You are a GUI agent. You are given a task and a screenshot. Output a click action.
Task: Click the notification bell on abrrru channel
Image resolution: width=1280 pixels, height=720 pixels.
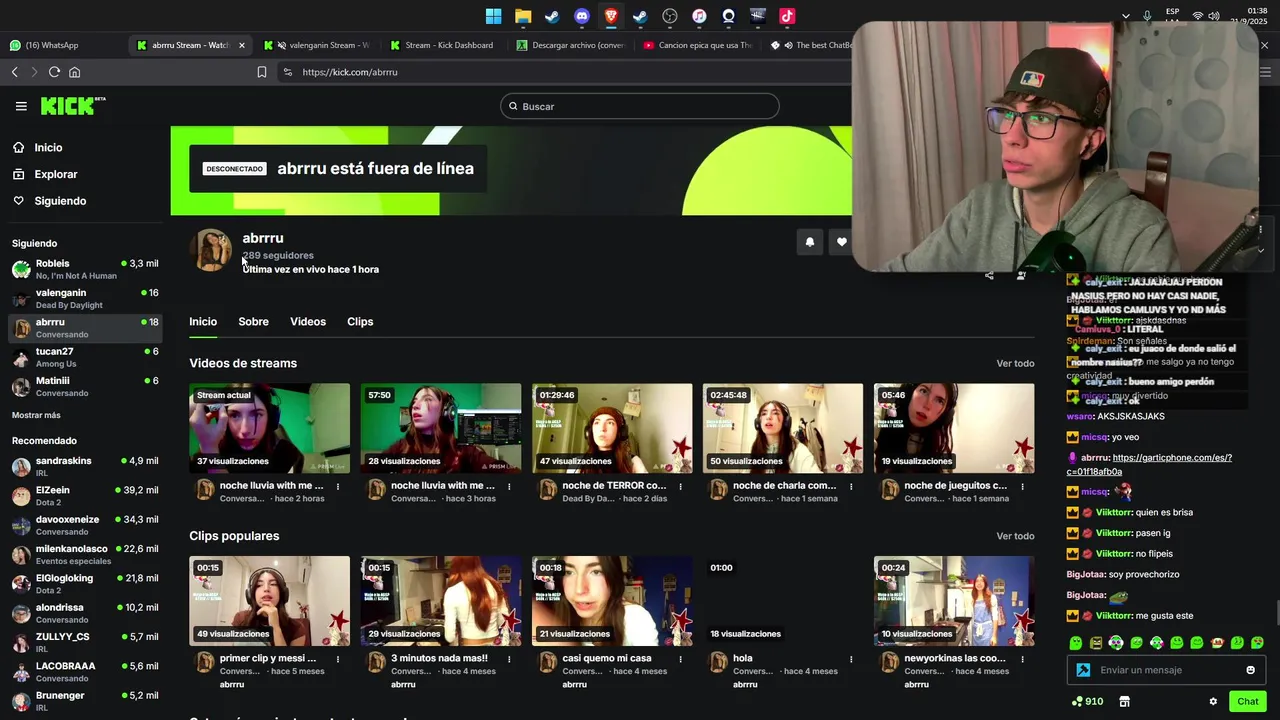click(x=810, y=241)
